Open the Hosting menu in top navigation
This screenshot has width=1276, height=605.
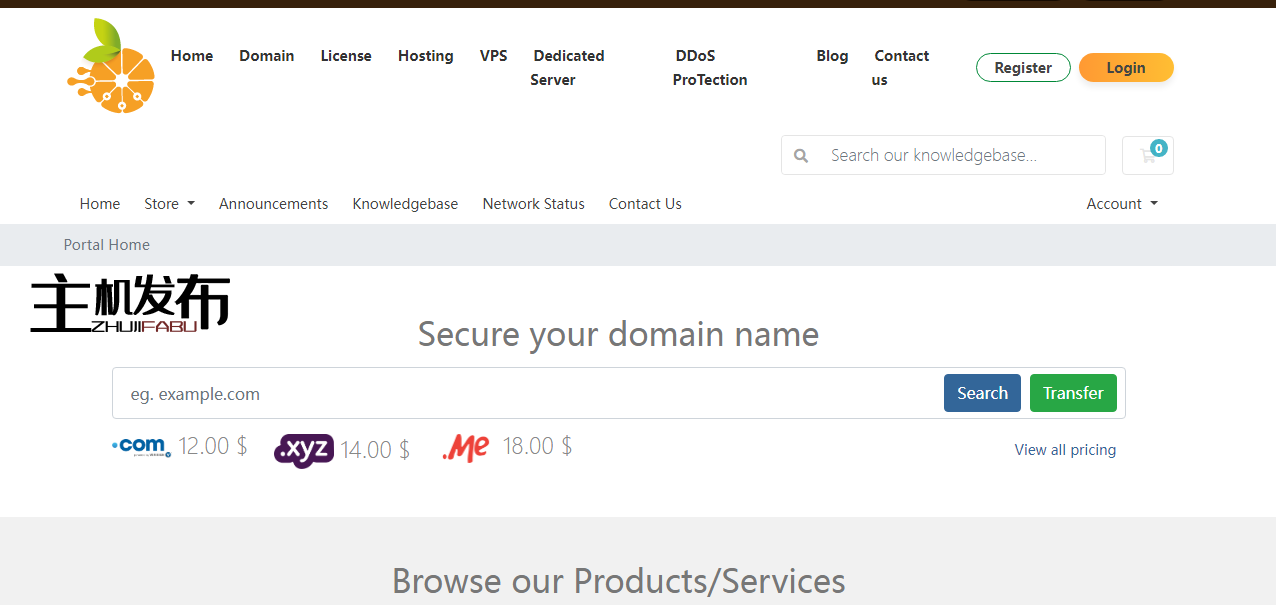coord(425,56)
